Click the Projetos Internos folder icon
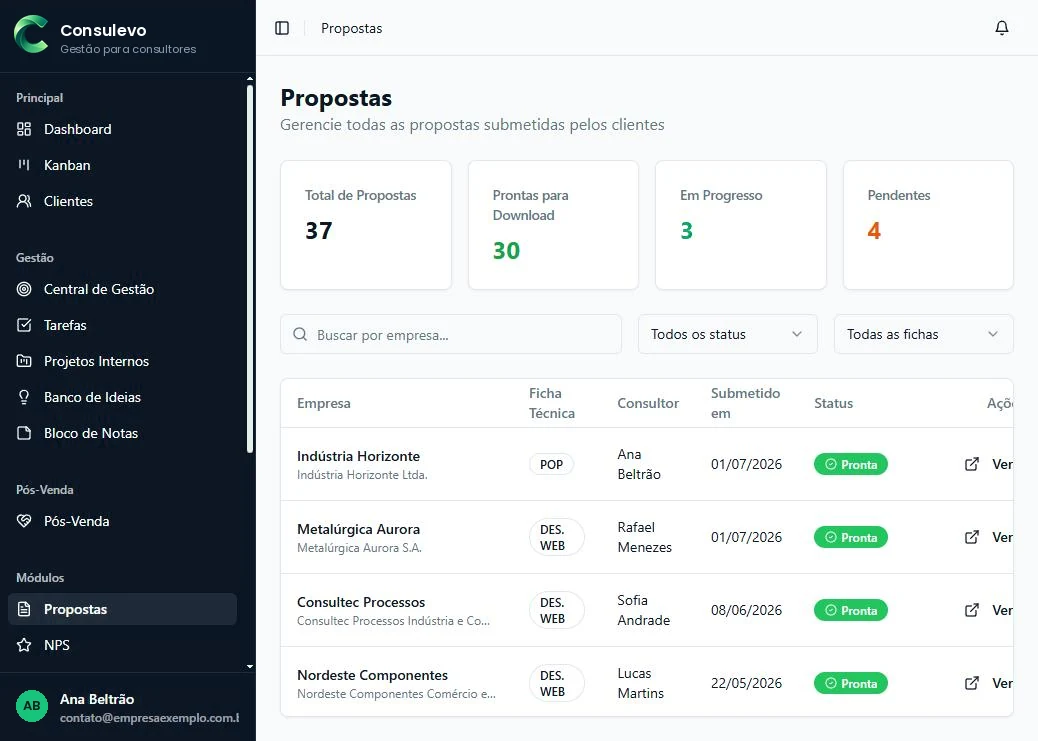Viewport: 1038px width, 741px height. click(24, 361)
